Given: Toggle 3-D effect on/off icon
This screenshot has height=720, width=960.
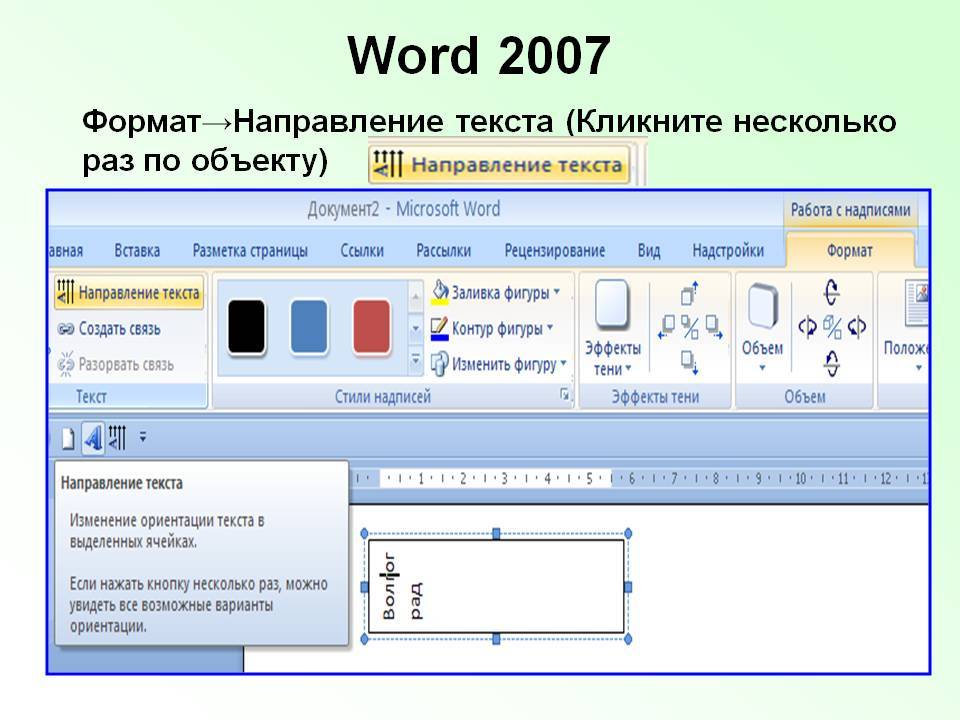Looking at the screenshot, I should point(831,327).
